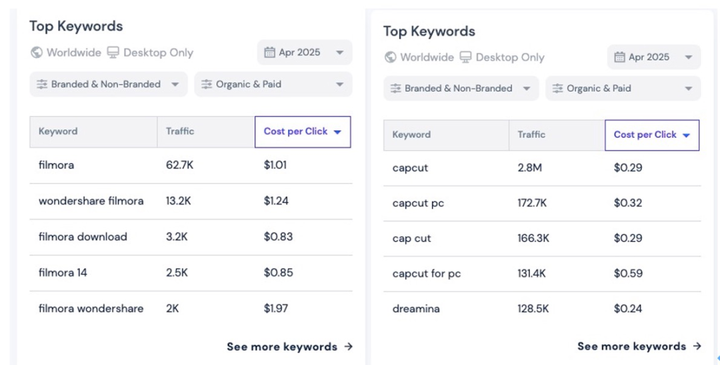The width and height of the screenshot is (720, 365).
Task: Open See more keywords link in left panel
Action: [290, 347]
